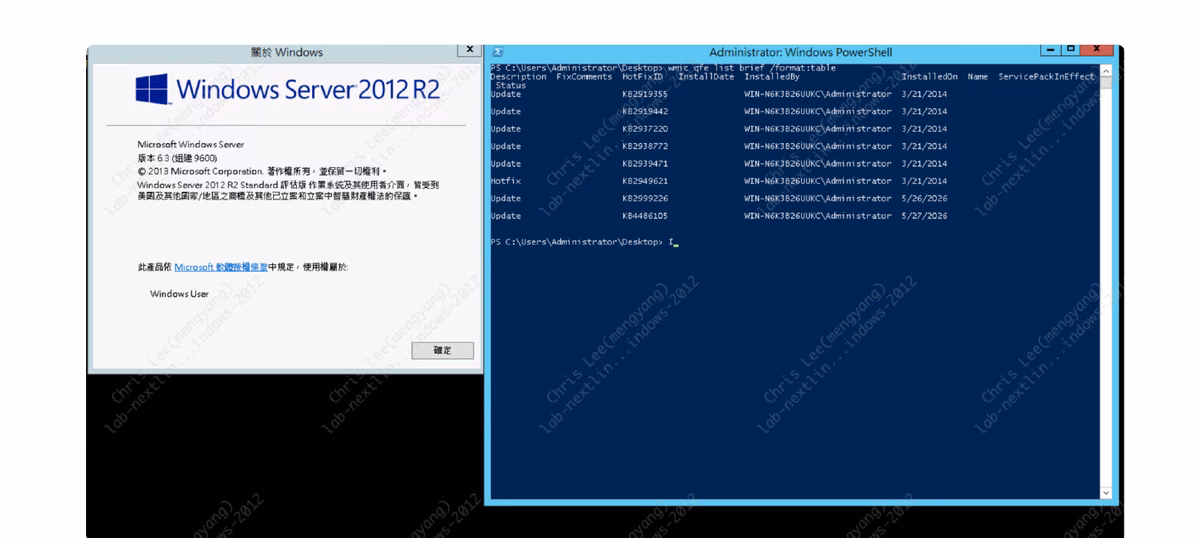Click the KB2999226 hotfix ID

tap(645, 198)
